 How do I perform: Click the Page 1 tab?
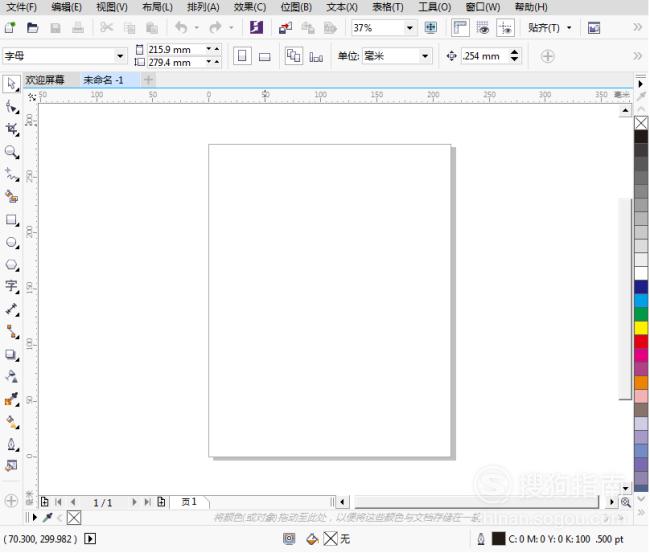click(x=189, y=502)
